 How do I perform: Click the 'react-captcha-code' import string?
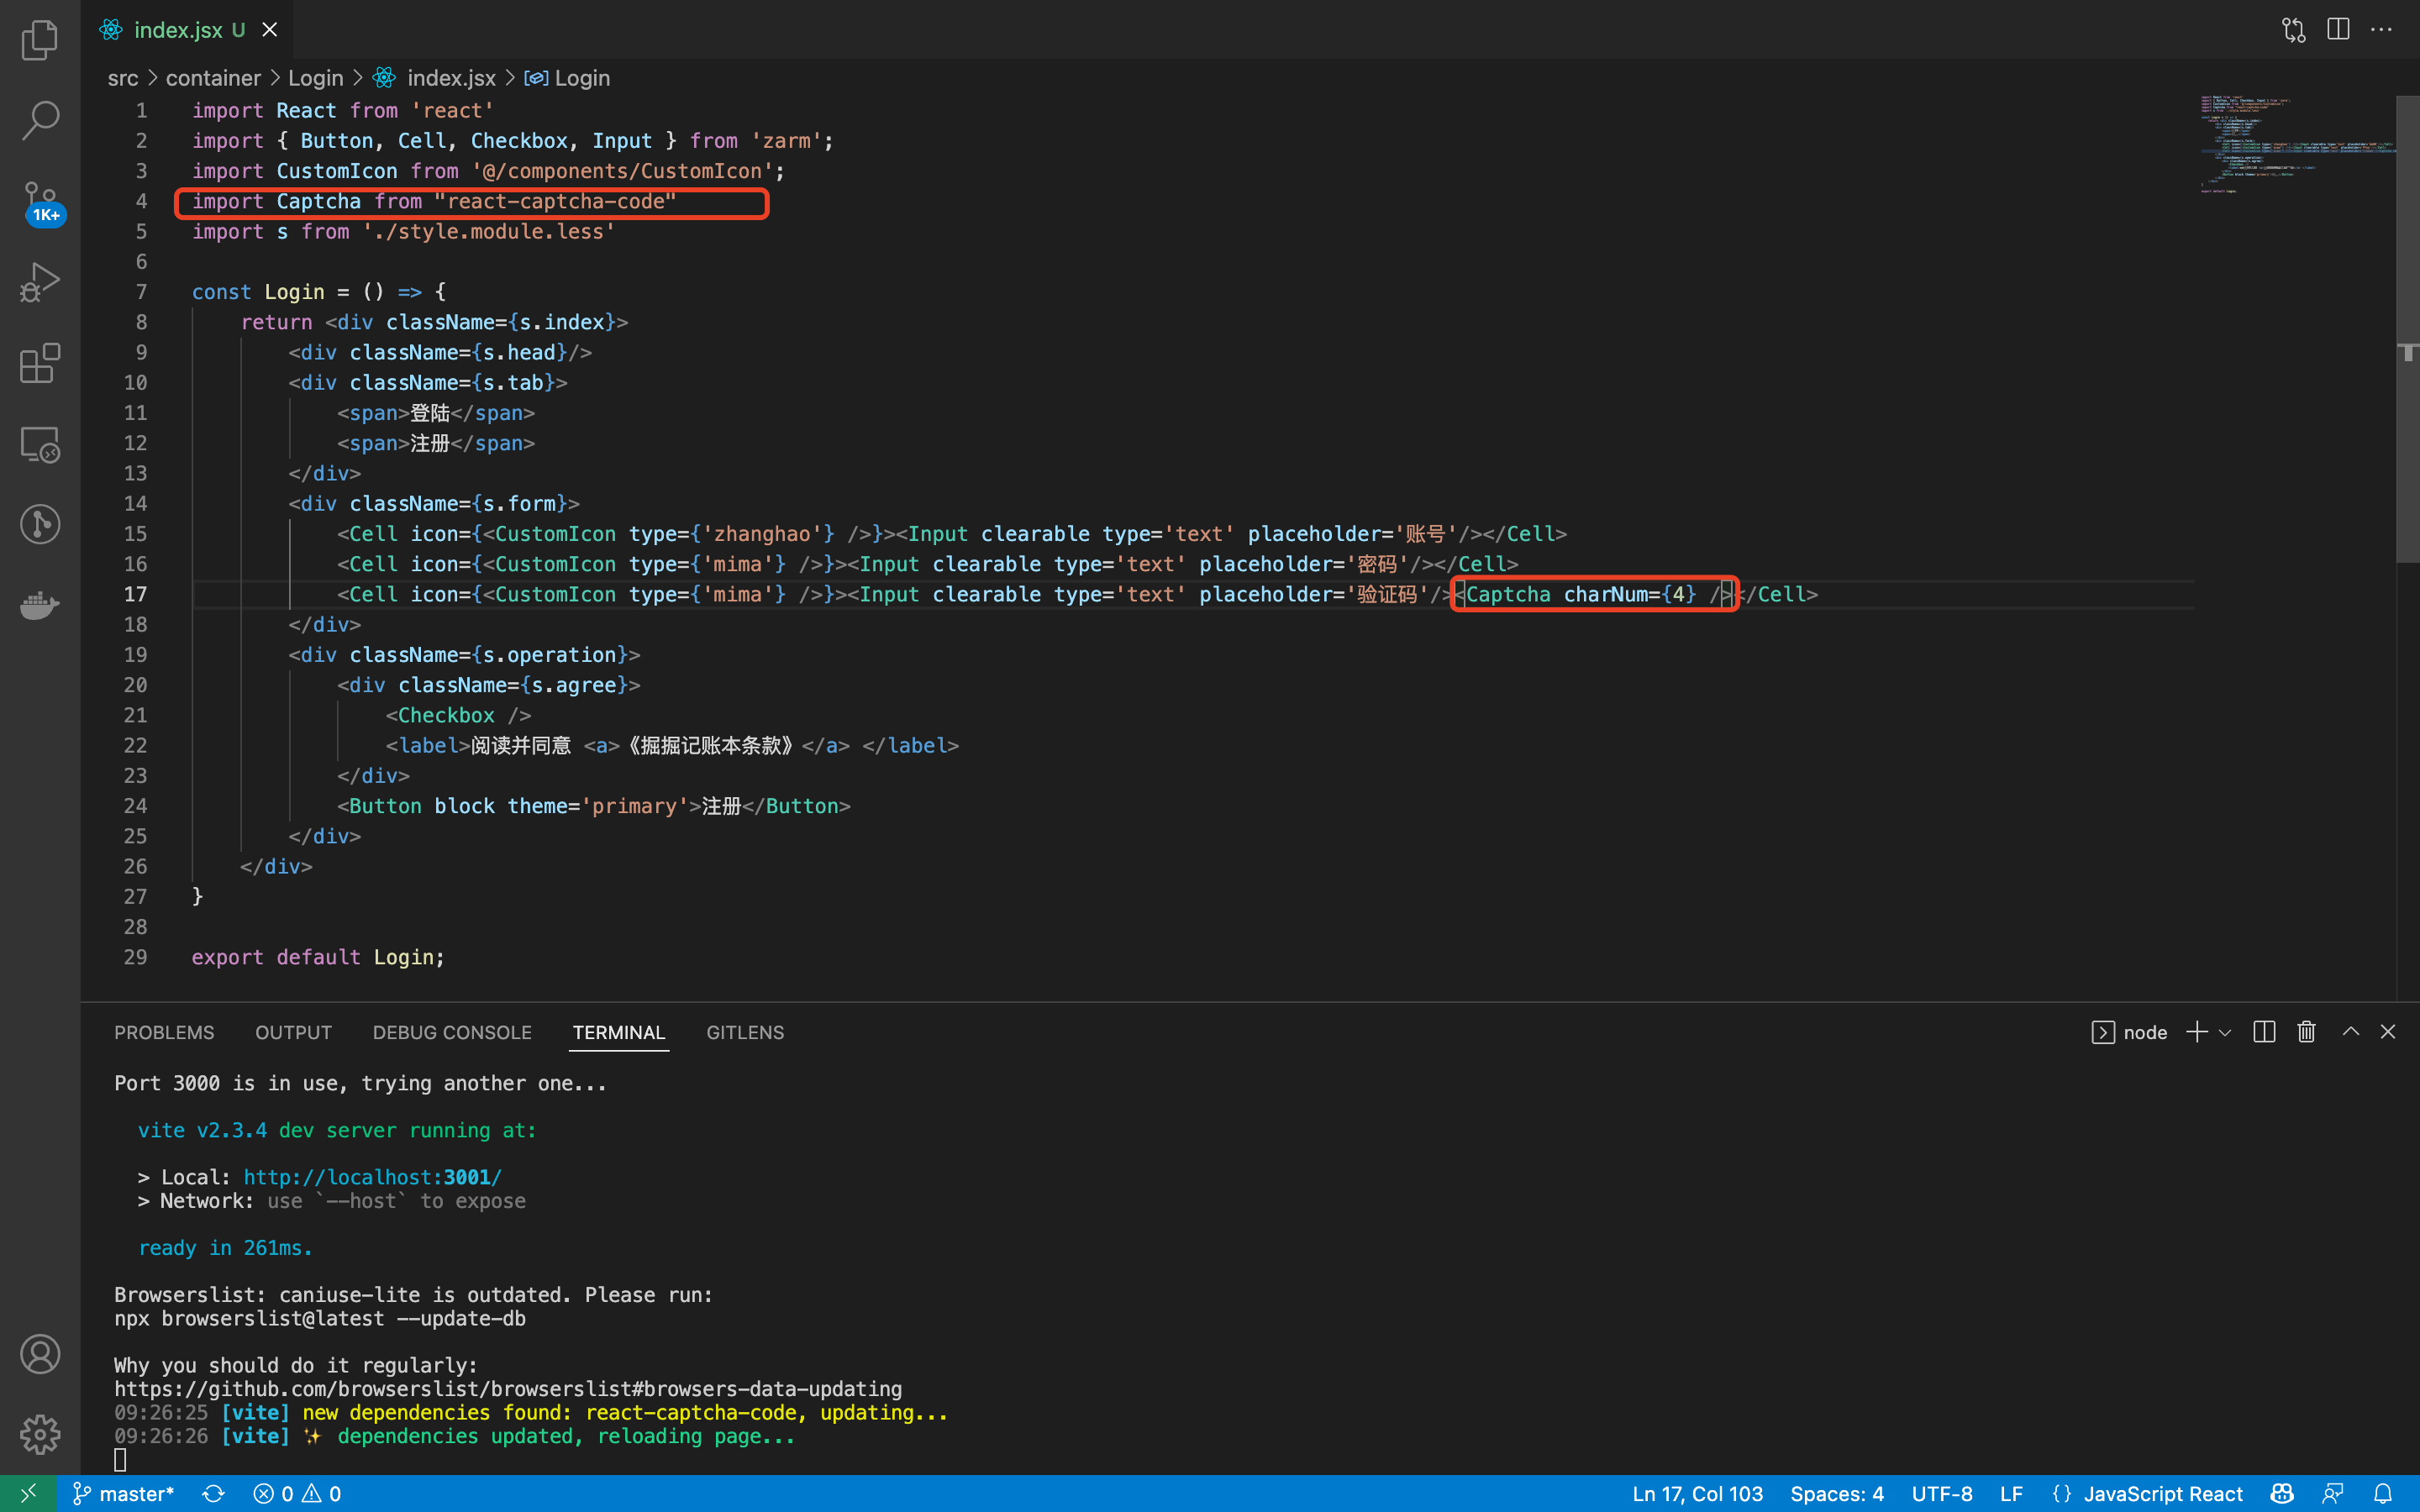point(555,201)
